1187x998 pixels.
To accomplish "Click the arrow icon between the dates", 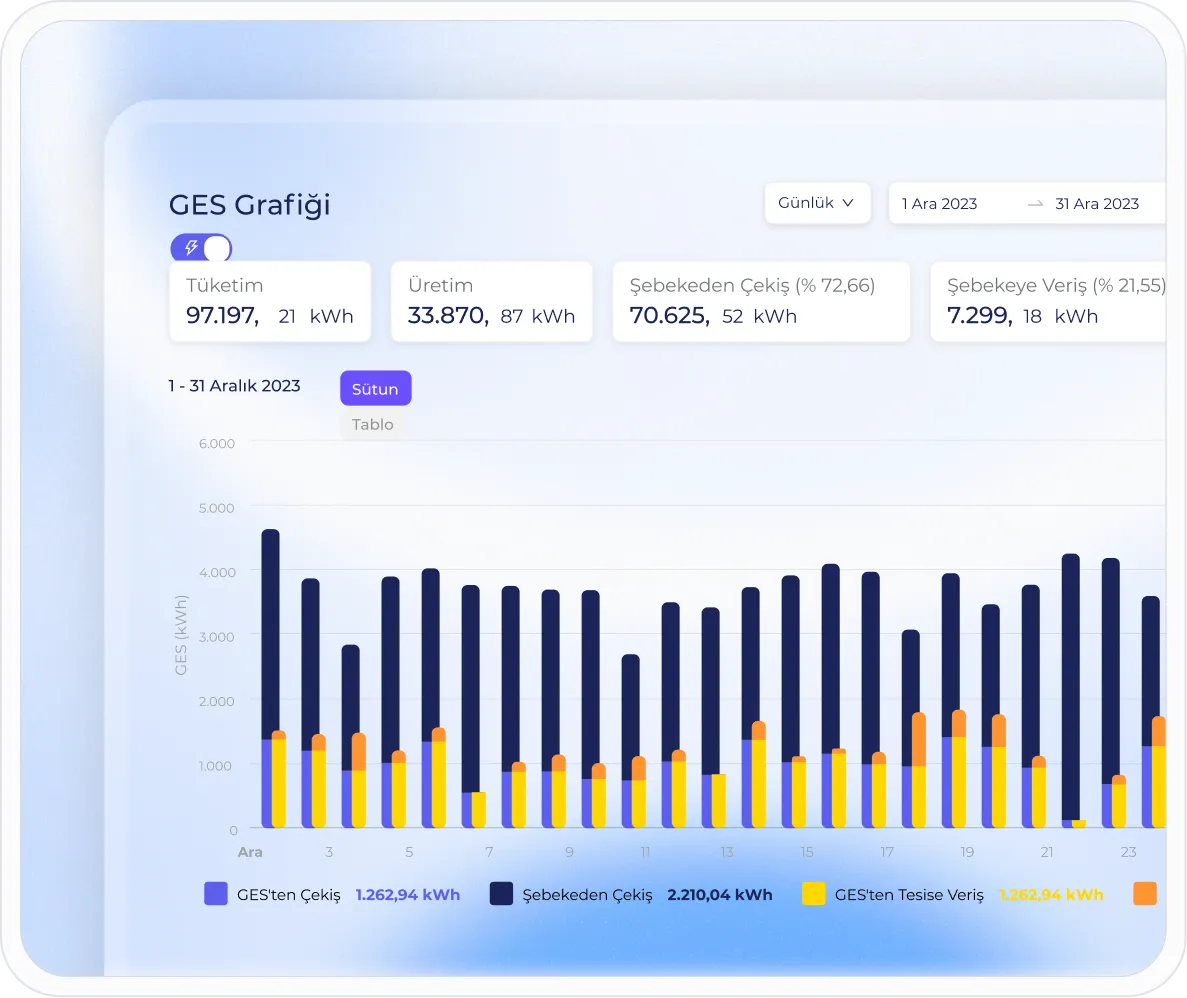I will (x=1035, y=204).
